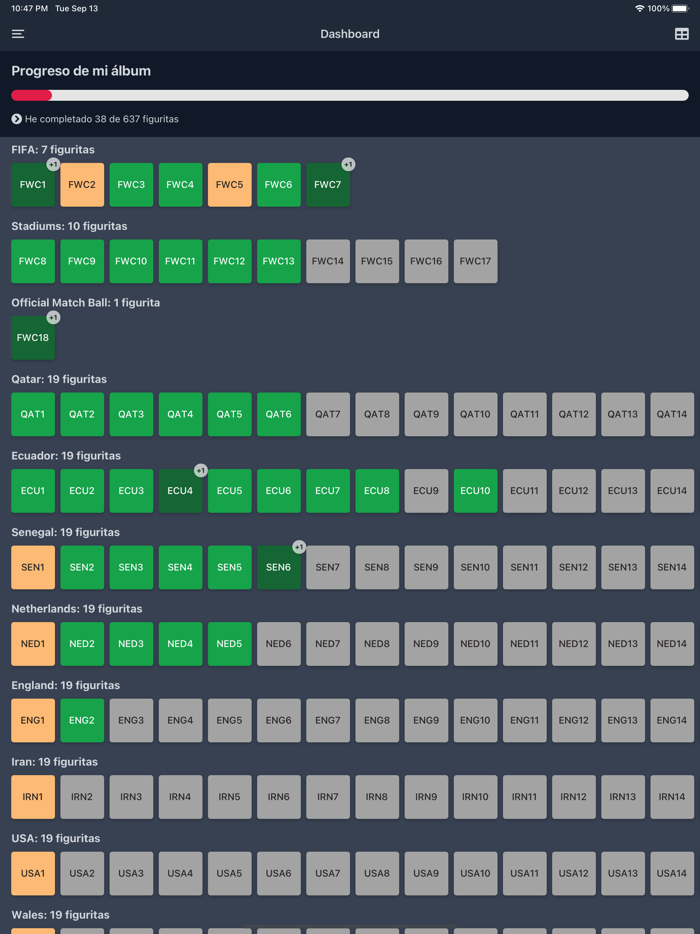The image size is (700, 934).
Task: Tap the +1 badge on FWC7
Action: (x=348, y=164)
